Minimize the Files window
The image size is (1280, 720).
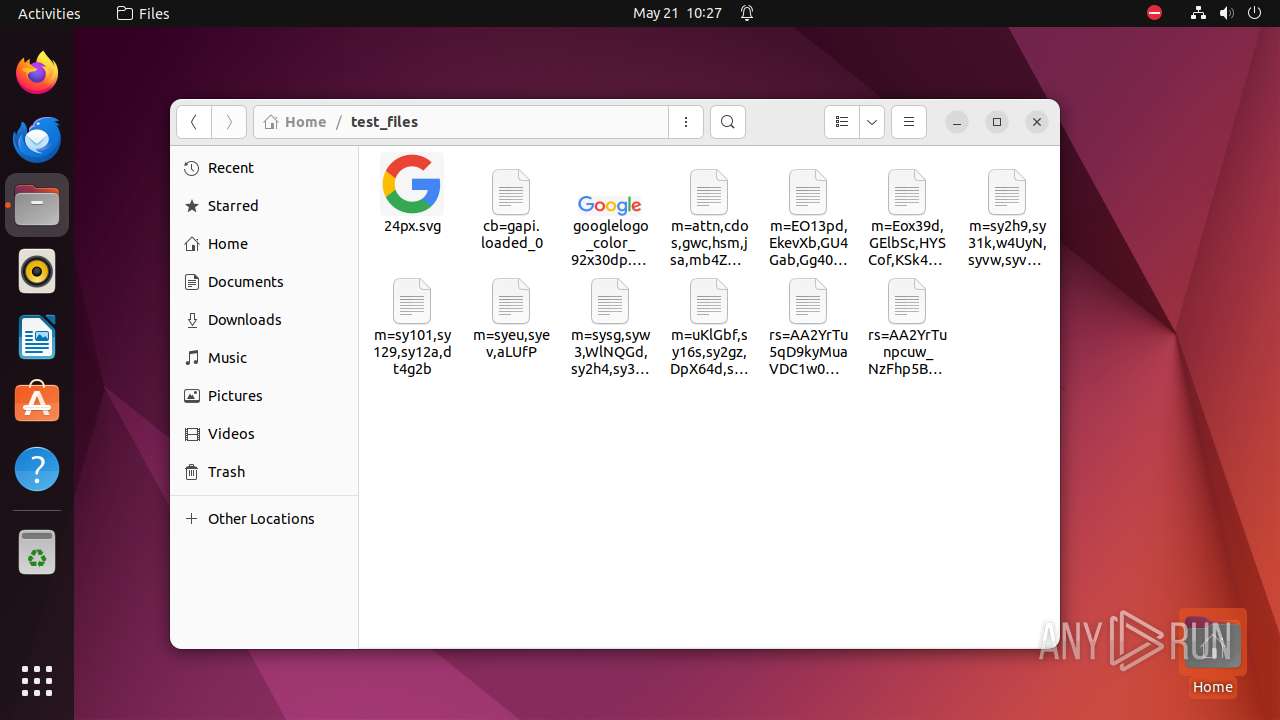point(957,122)
